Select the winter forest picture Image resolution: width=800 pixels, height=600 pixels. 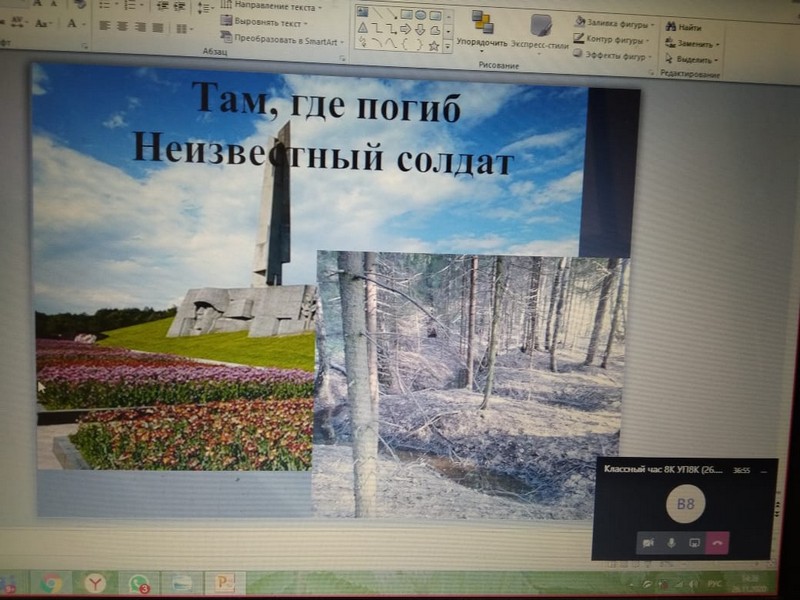tap(469, 385)
